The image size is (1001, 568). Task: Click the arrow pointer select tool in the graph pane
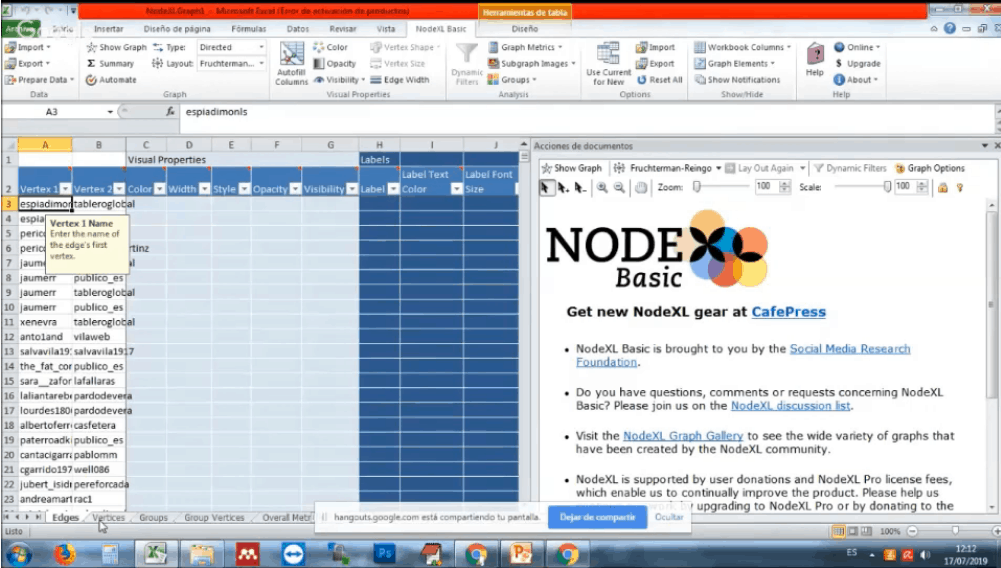546,187
